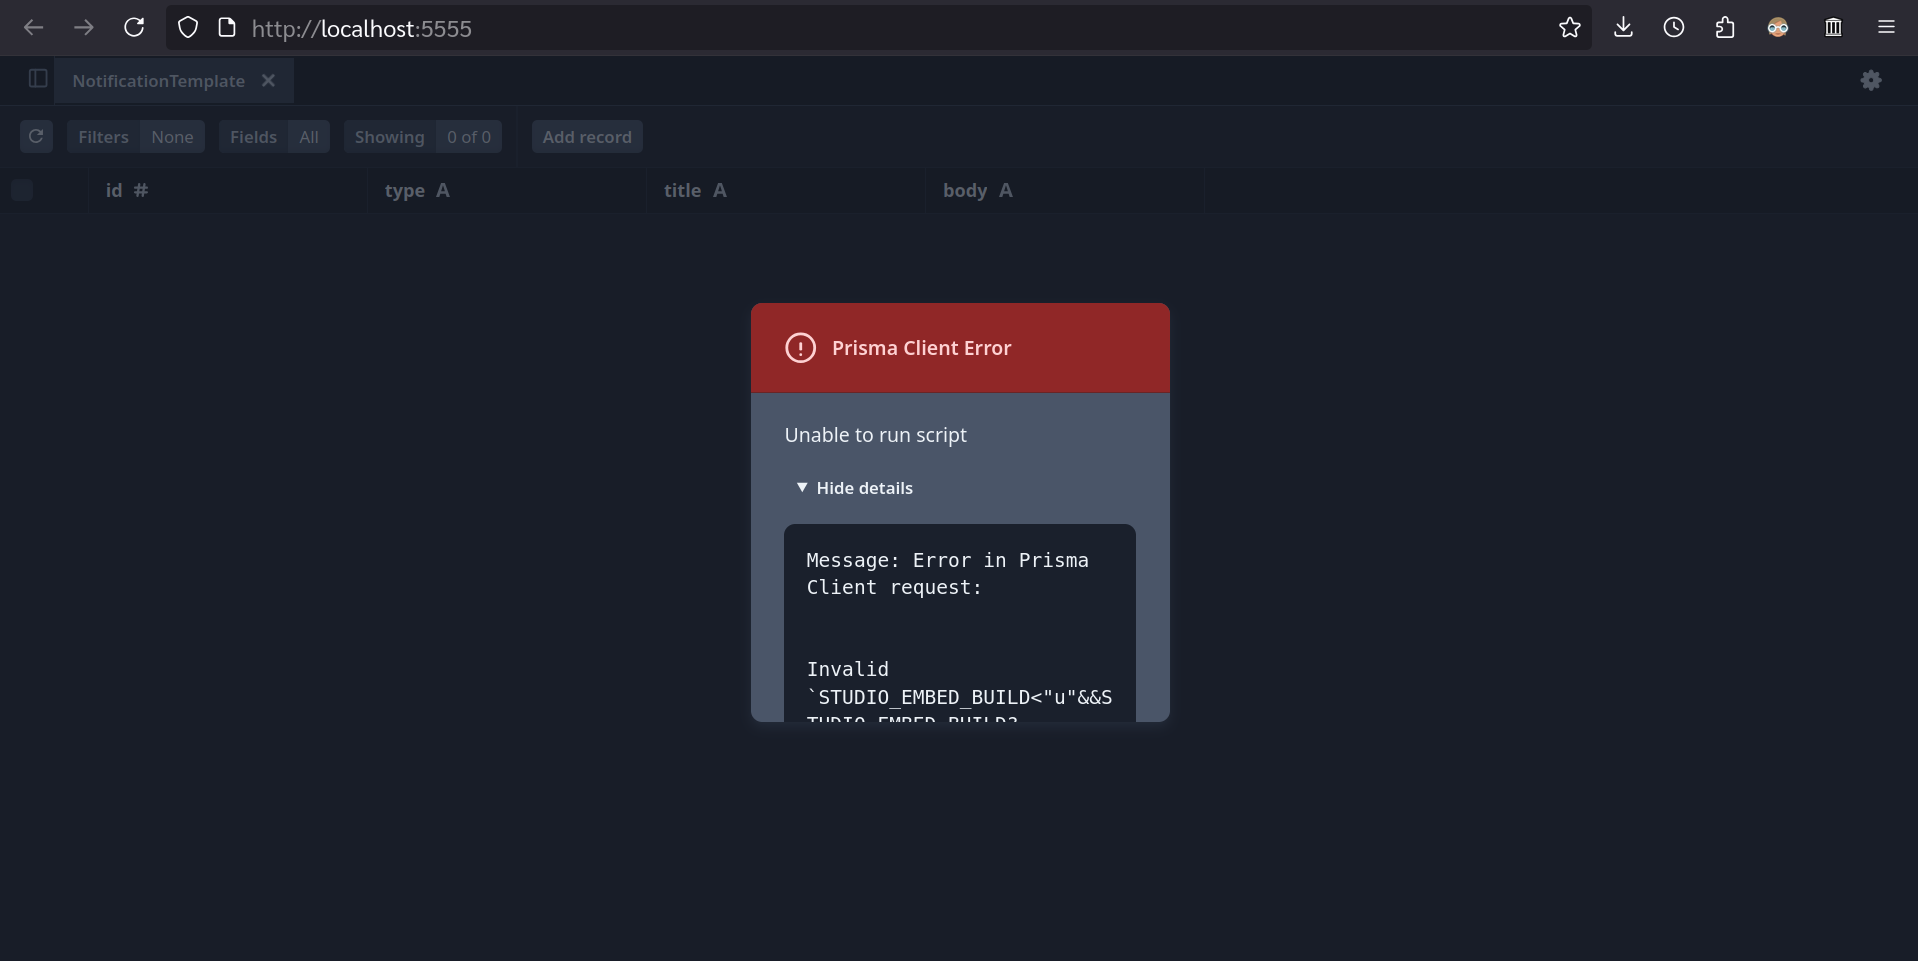
Task: Focus the address bar showing localhost:5555
Action: coord(880,28)
